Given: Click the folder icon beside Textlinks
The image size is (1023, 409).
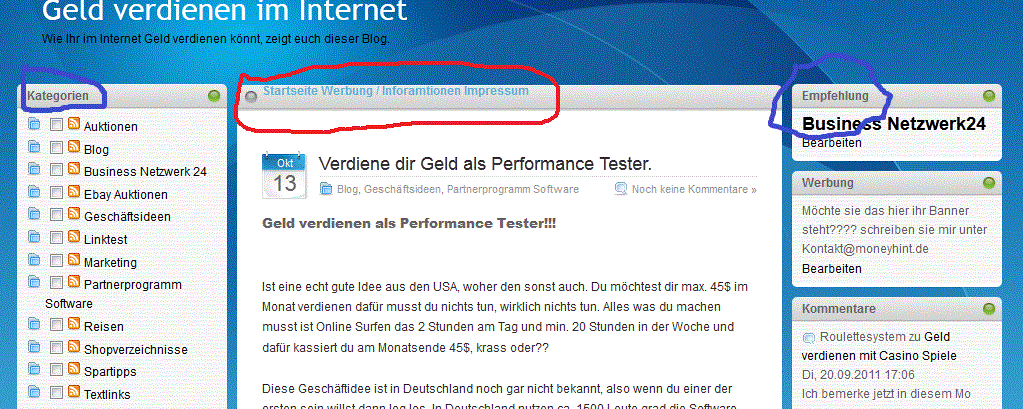Looking at the screenshot, I should coord(34,392).
